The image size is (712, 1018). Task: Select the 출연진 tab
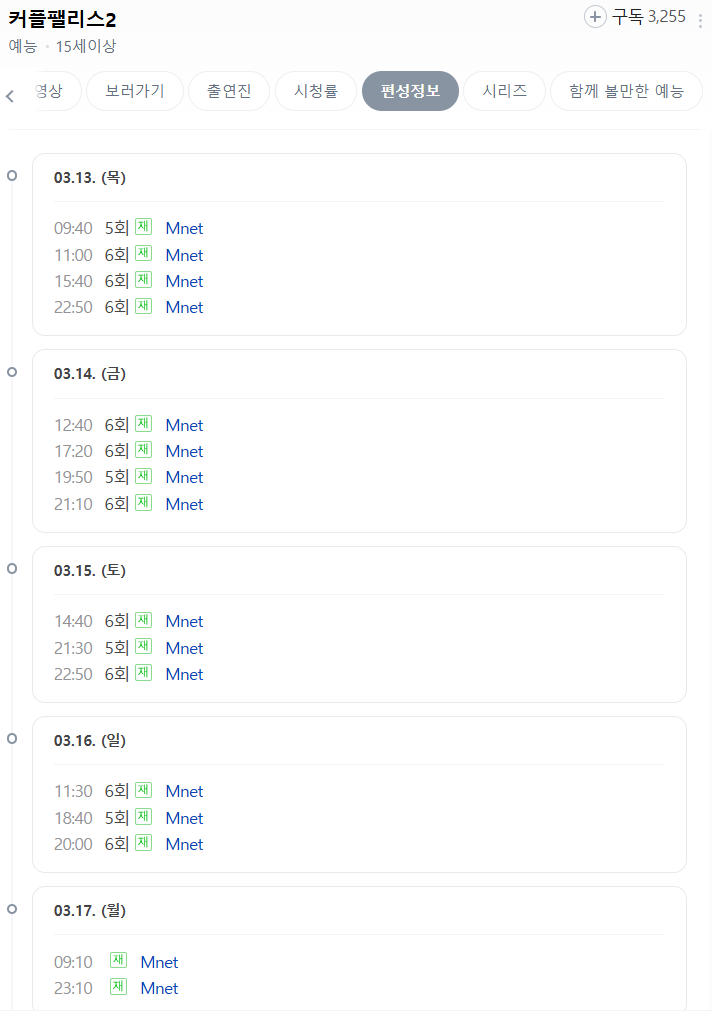click(x=229, y=90)
